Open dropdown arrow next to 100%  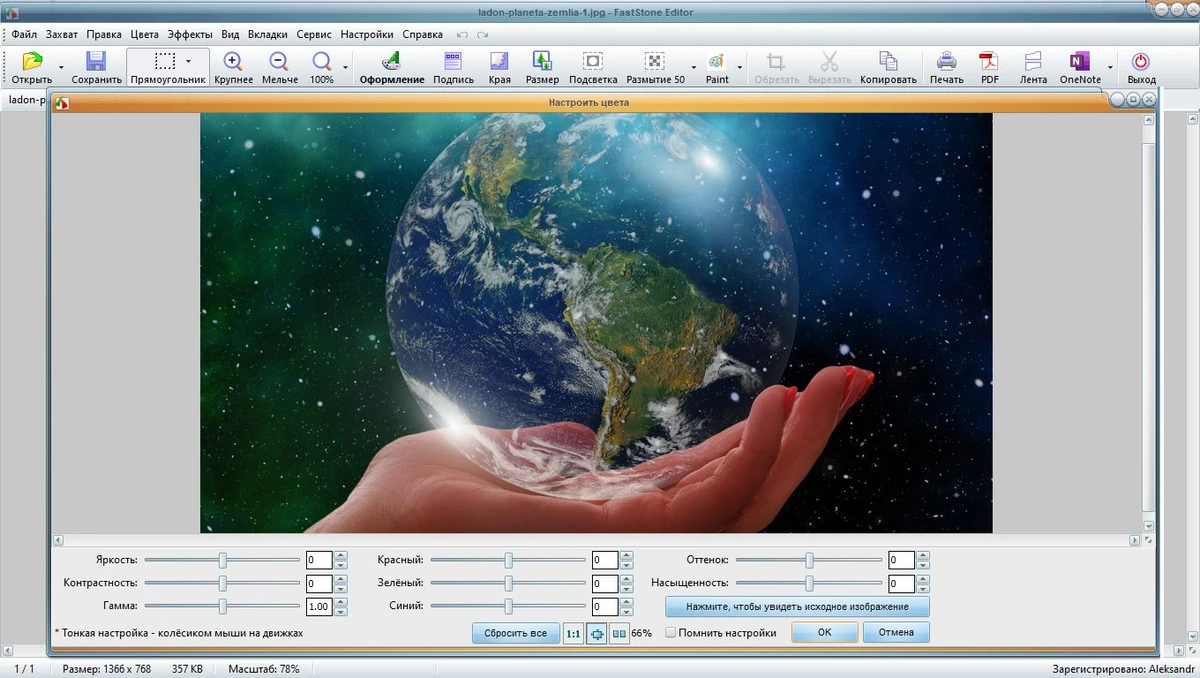[x=346, y=67]
